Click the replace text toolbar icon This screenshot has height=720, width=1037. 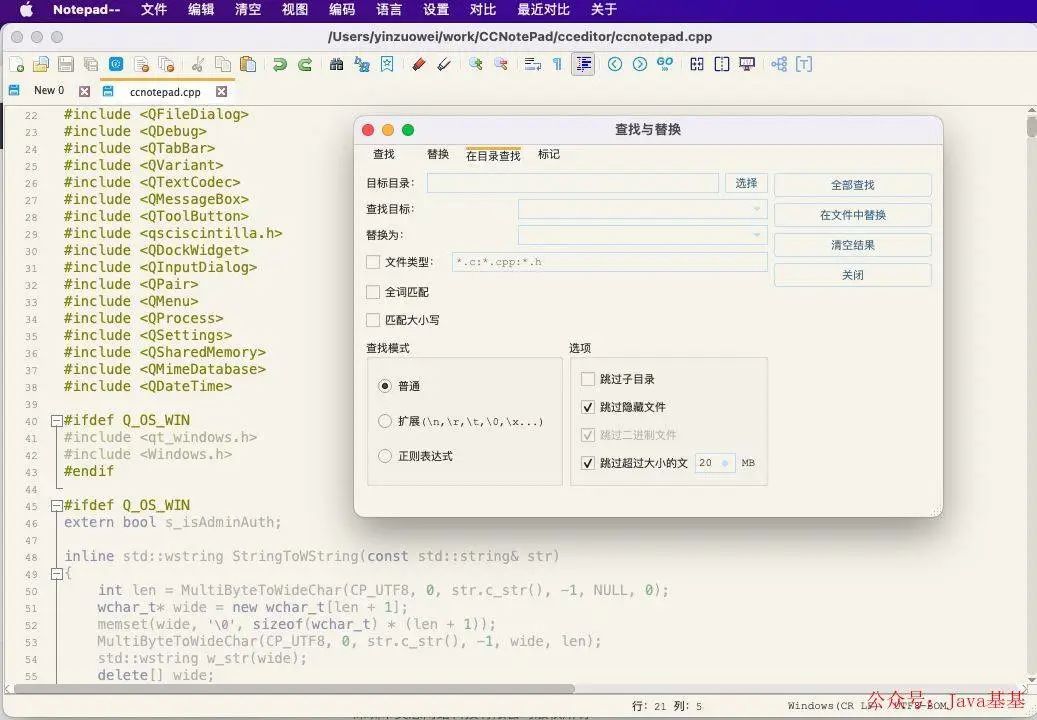[x=362, y=64]
